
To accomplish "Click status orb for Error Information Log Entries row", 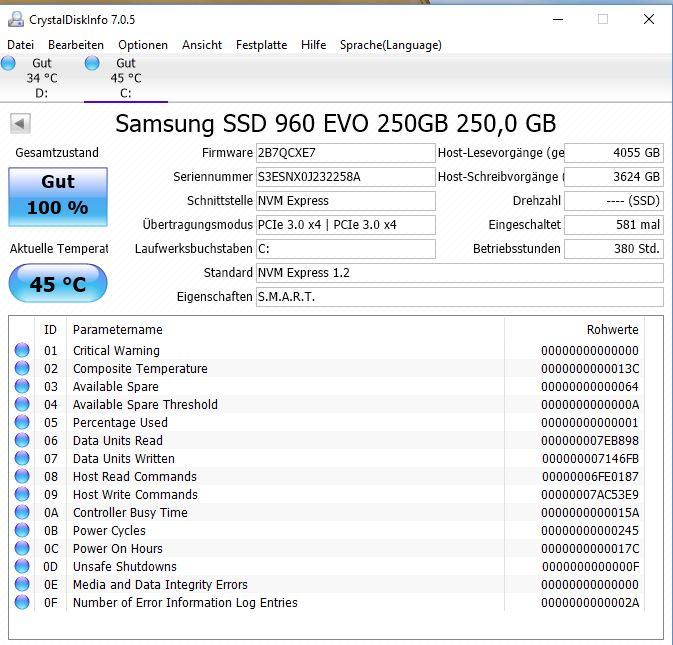I will point(22,603).
